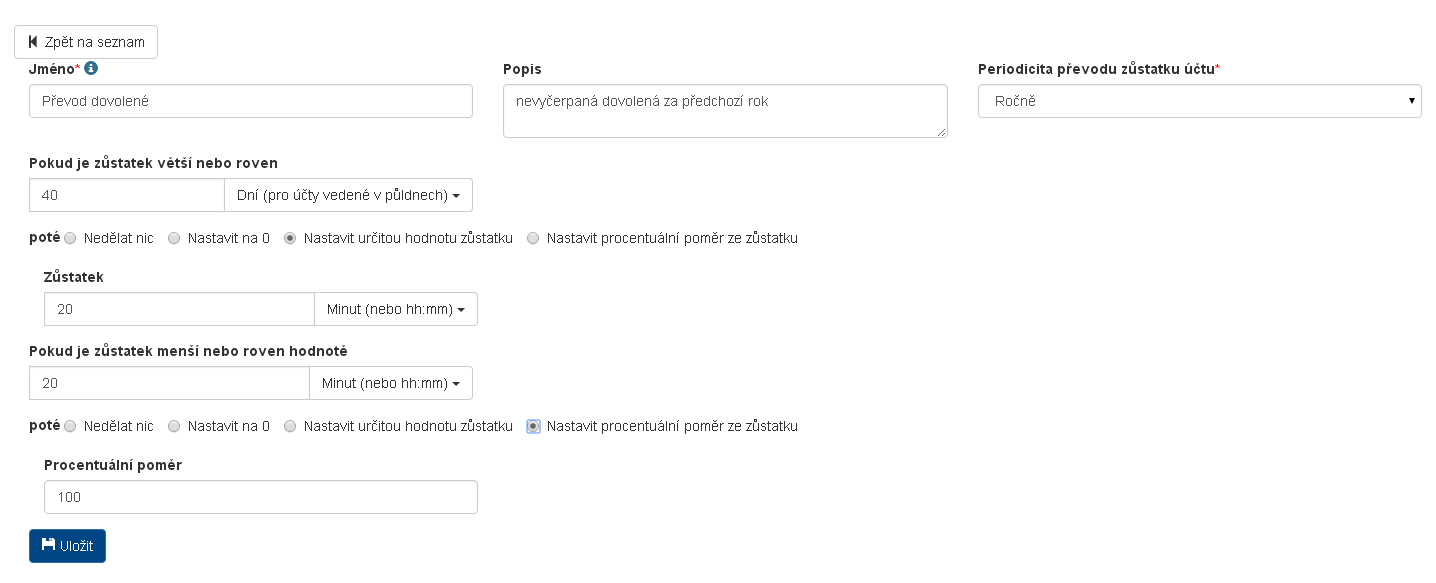Click the Zůstatek value input field

179,310
